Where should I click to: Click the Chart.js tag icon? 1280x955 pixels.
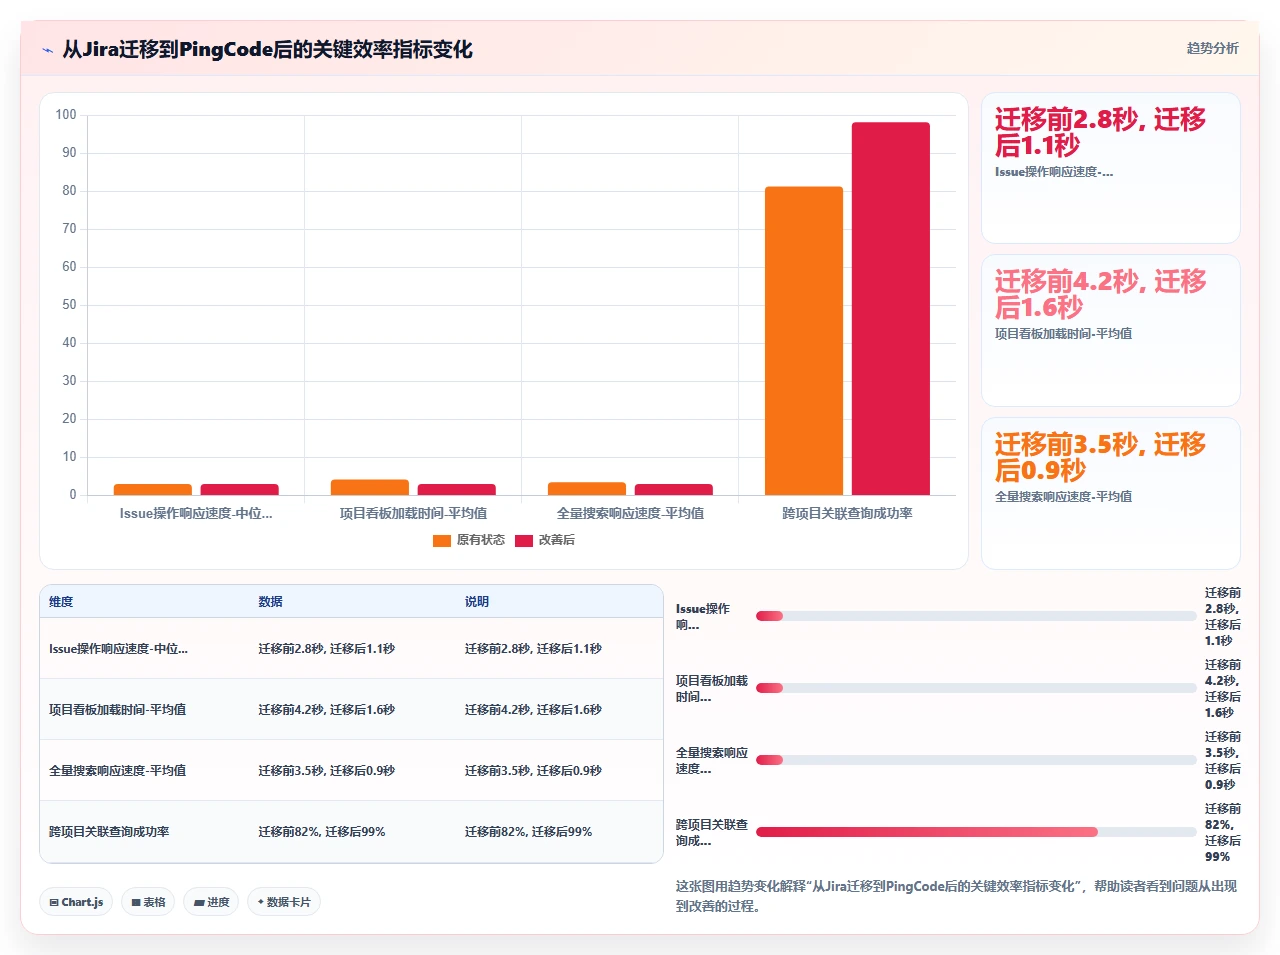pos(54,902)
